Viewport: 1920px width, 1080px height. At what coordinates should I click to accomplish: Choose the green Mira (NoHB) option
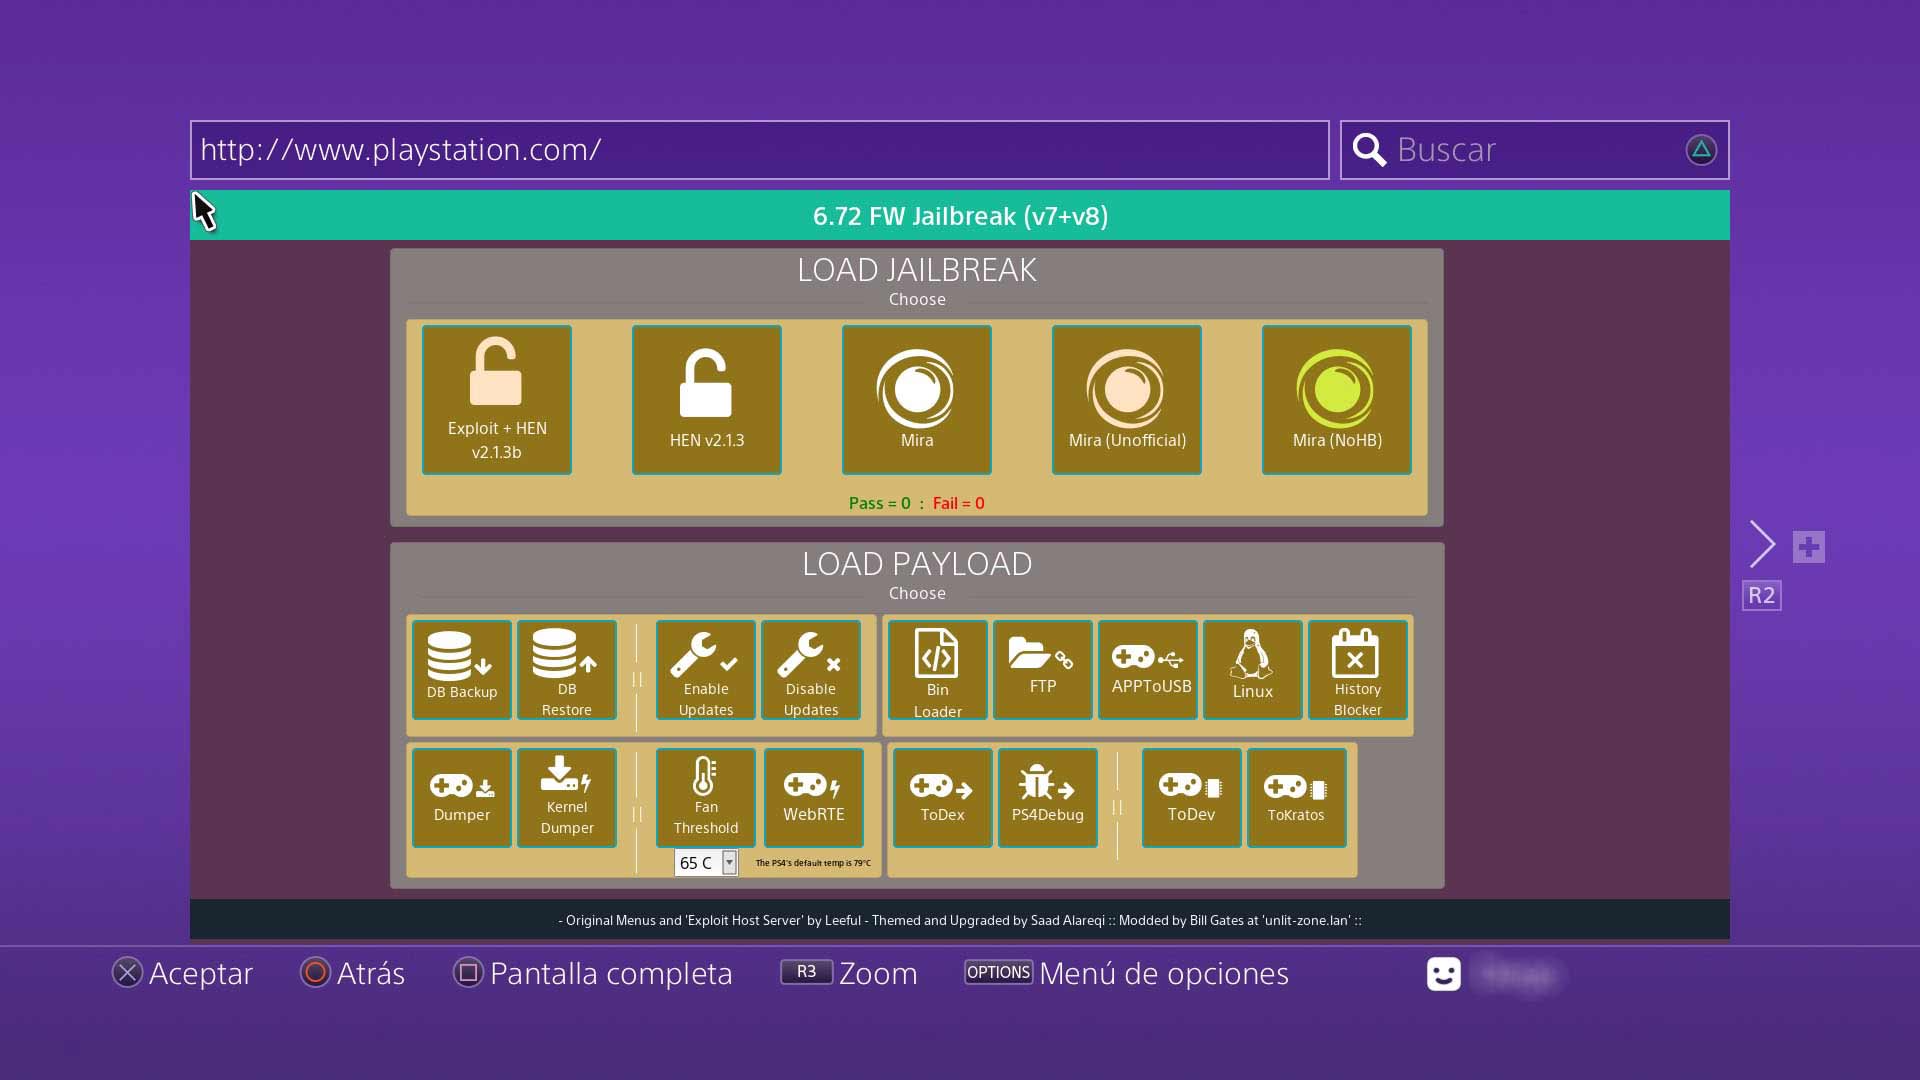click(1337, 399)
